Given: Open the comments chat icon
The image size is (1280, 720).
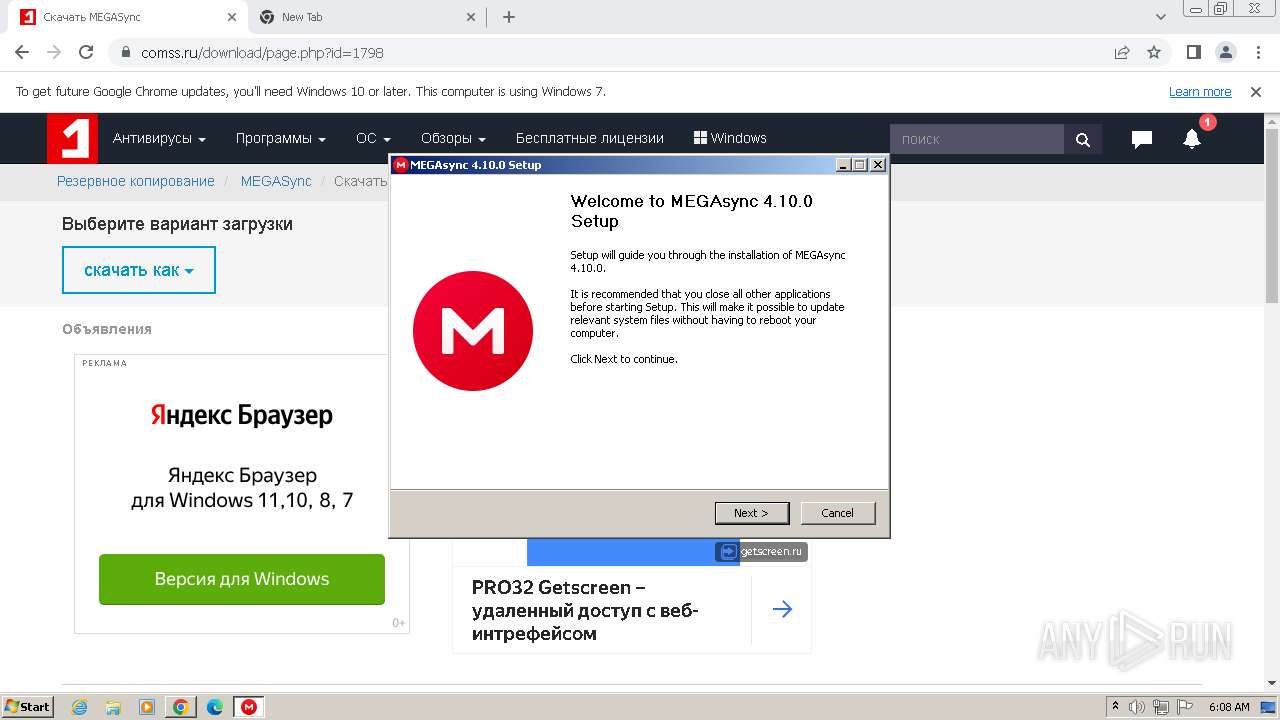Looking at the screenshot, I should point(1142,139).
